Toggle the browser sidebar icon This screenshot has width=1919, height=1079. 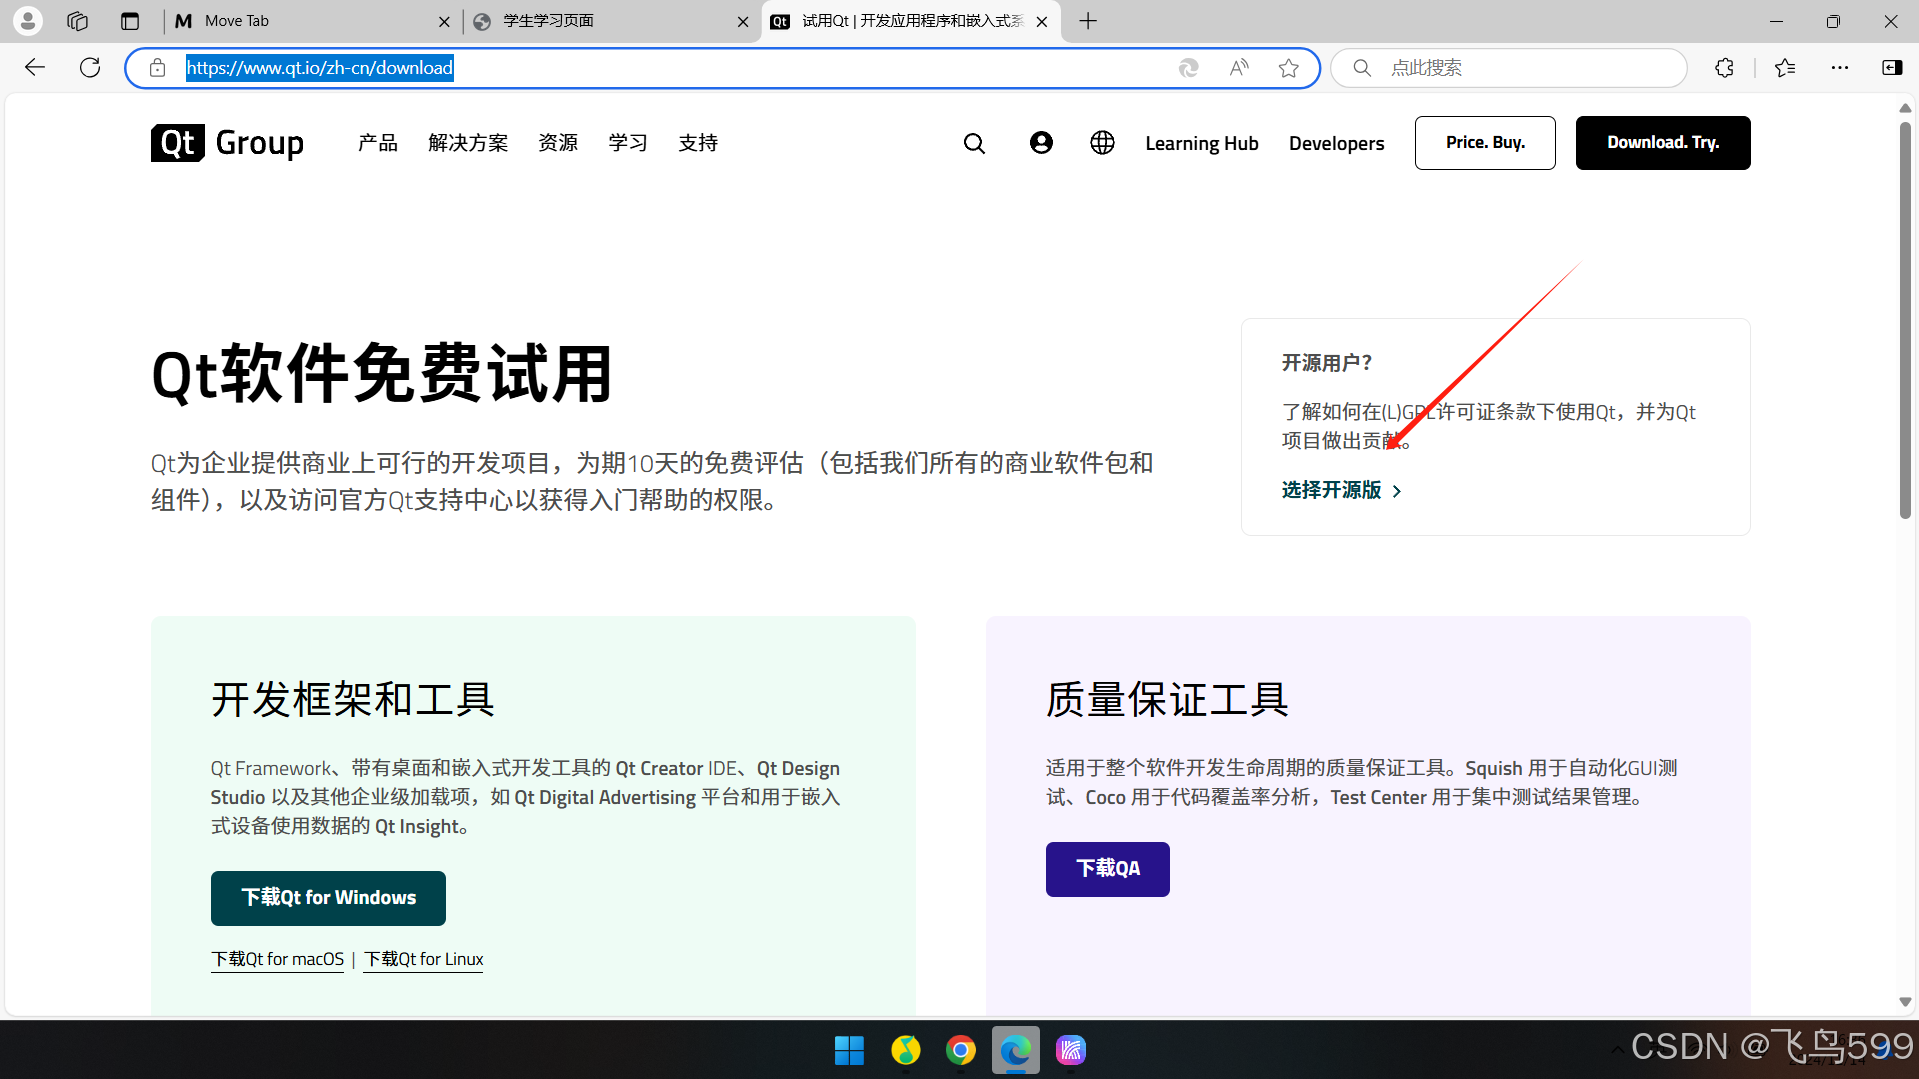pyautogui.click(x=1892, y=67)
